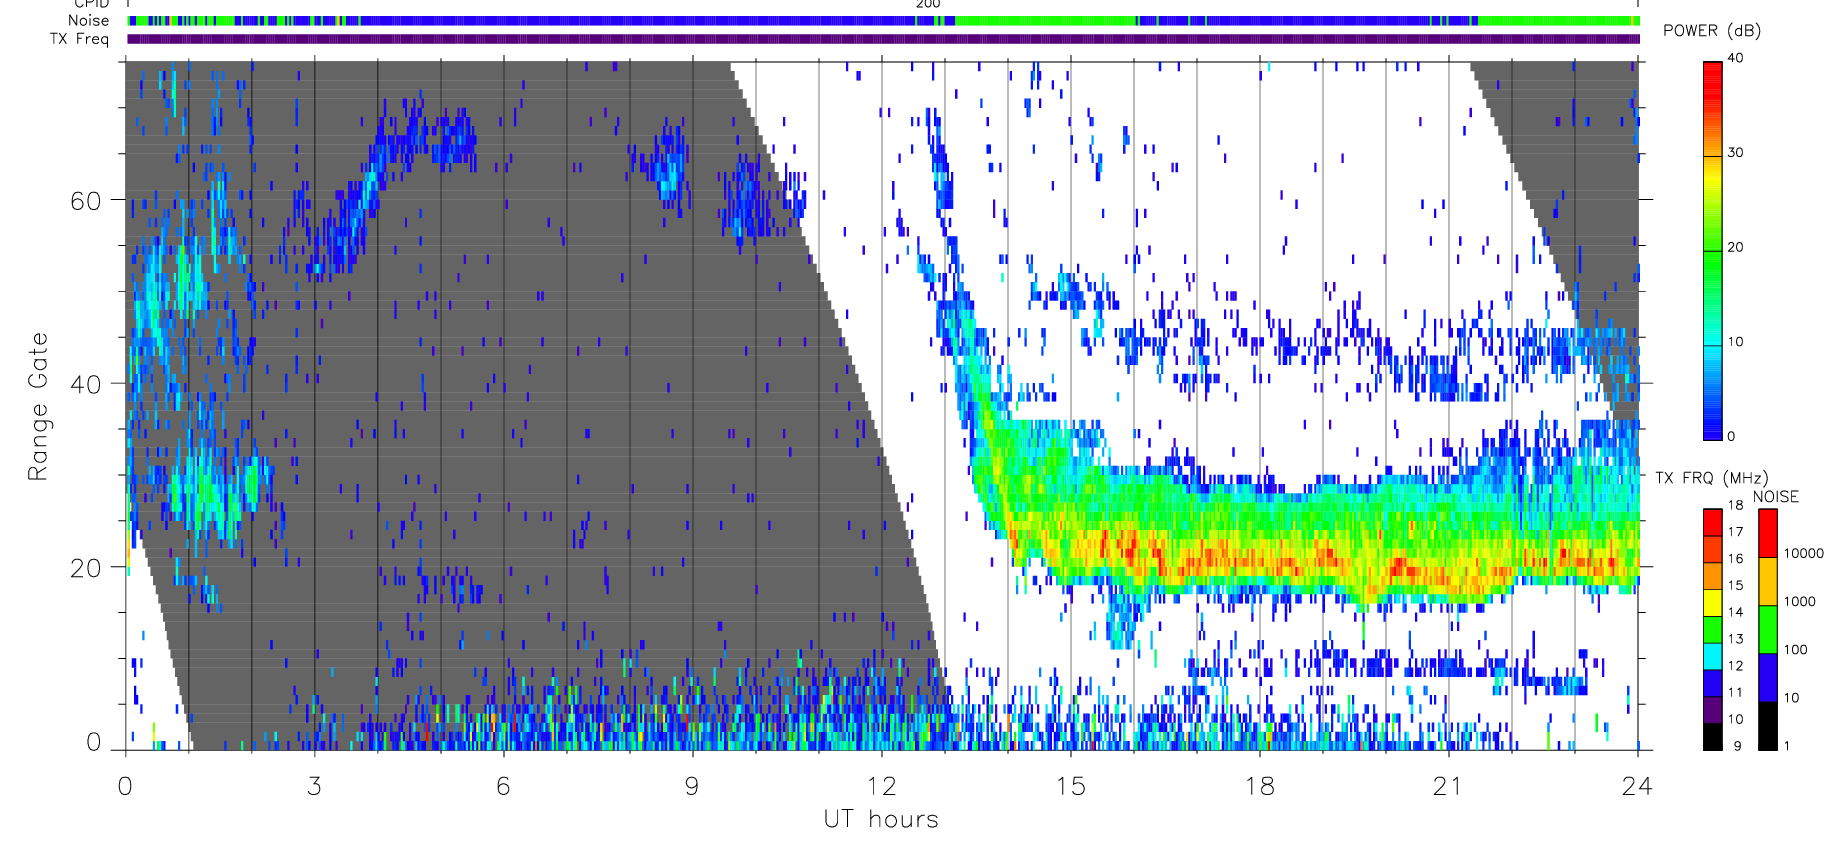Click the "40" label on the power colorbar
This screenshot has width=1843, height=850.
[1735, 58]
